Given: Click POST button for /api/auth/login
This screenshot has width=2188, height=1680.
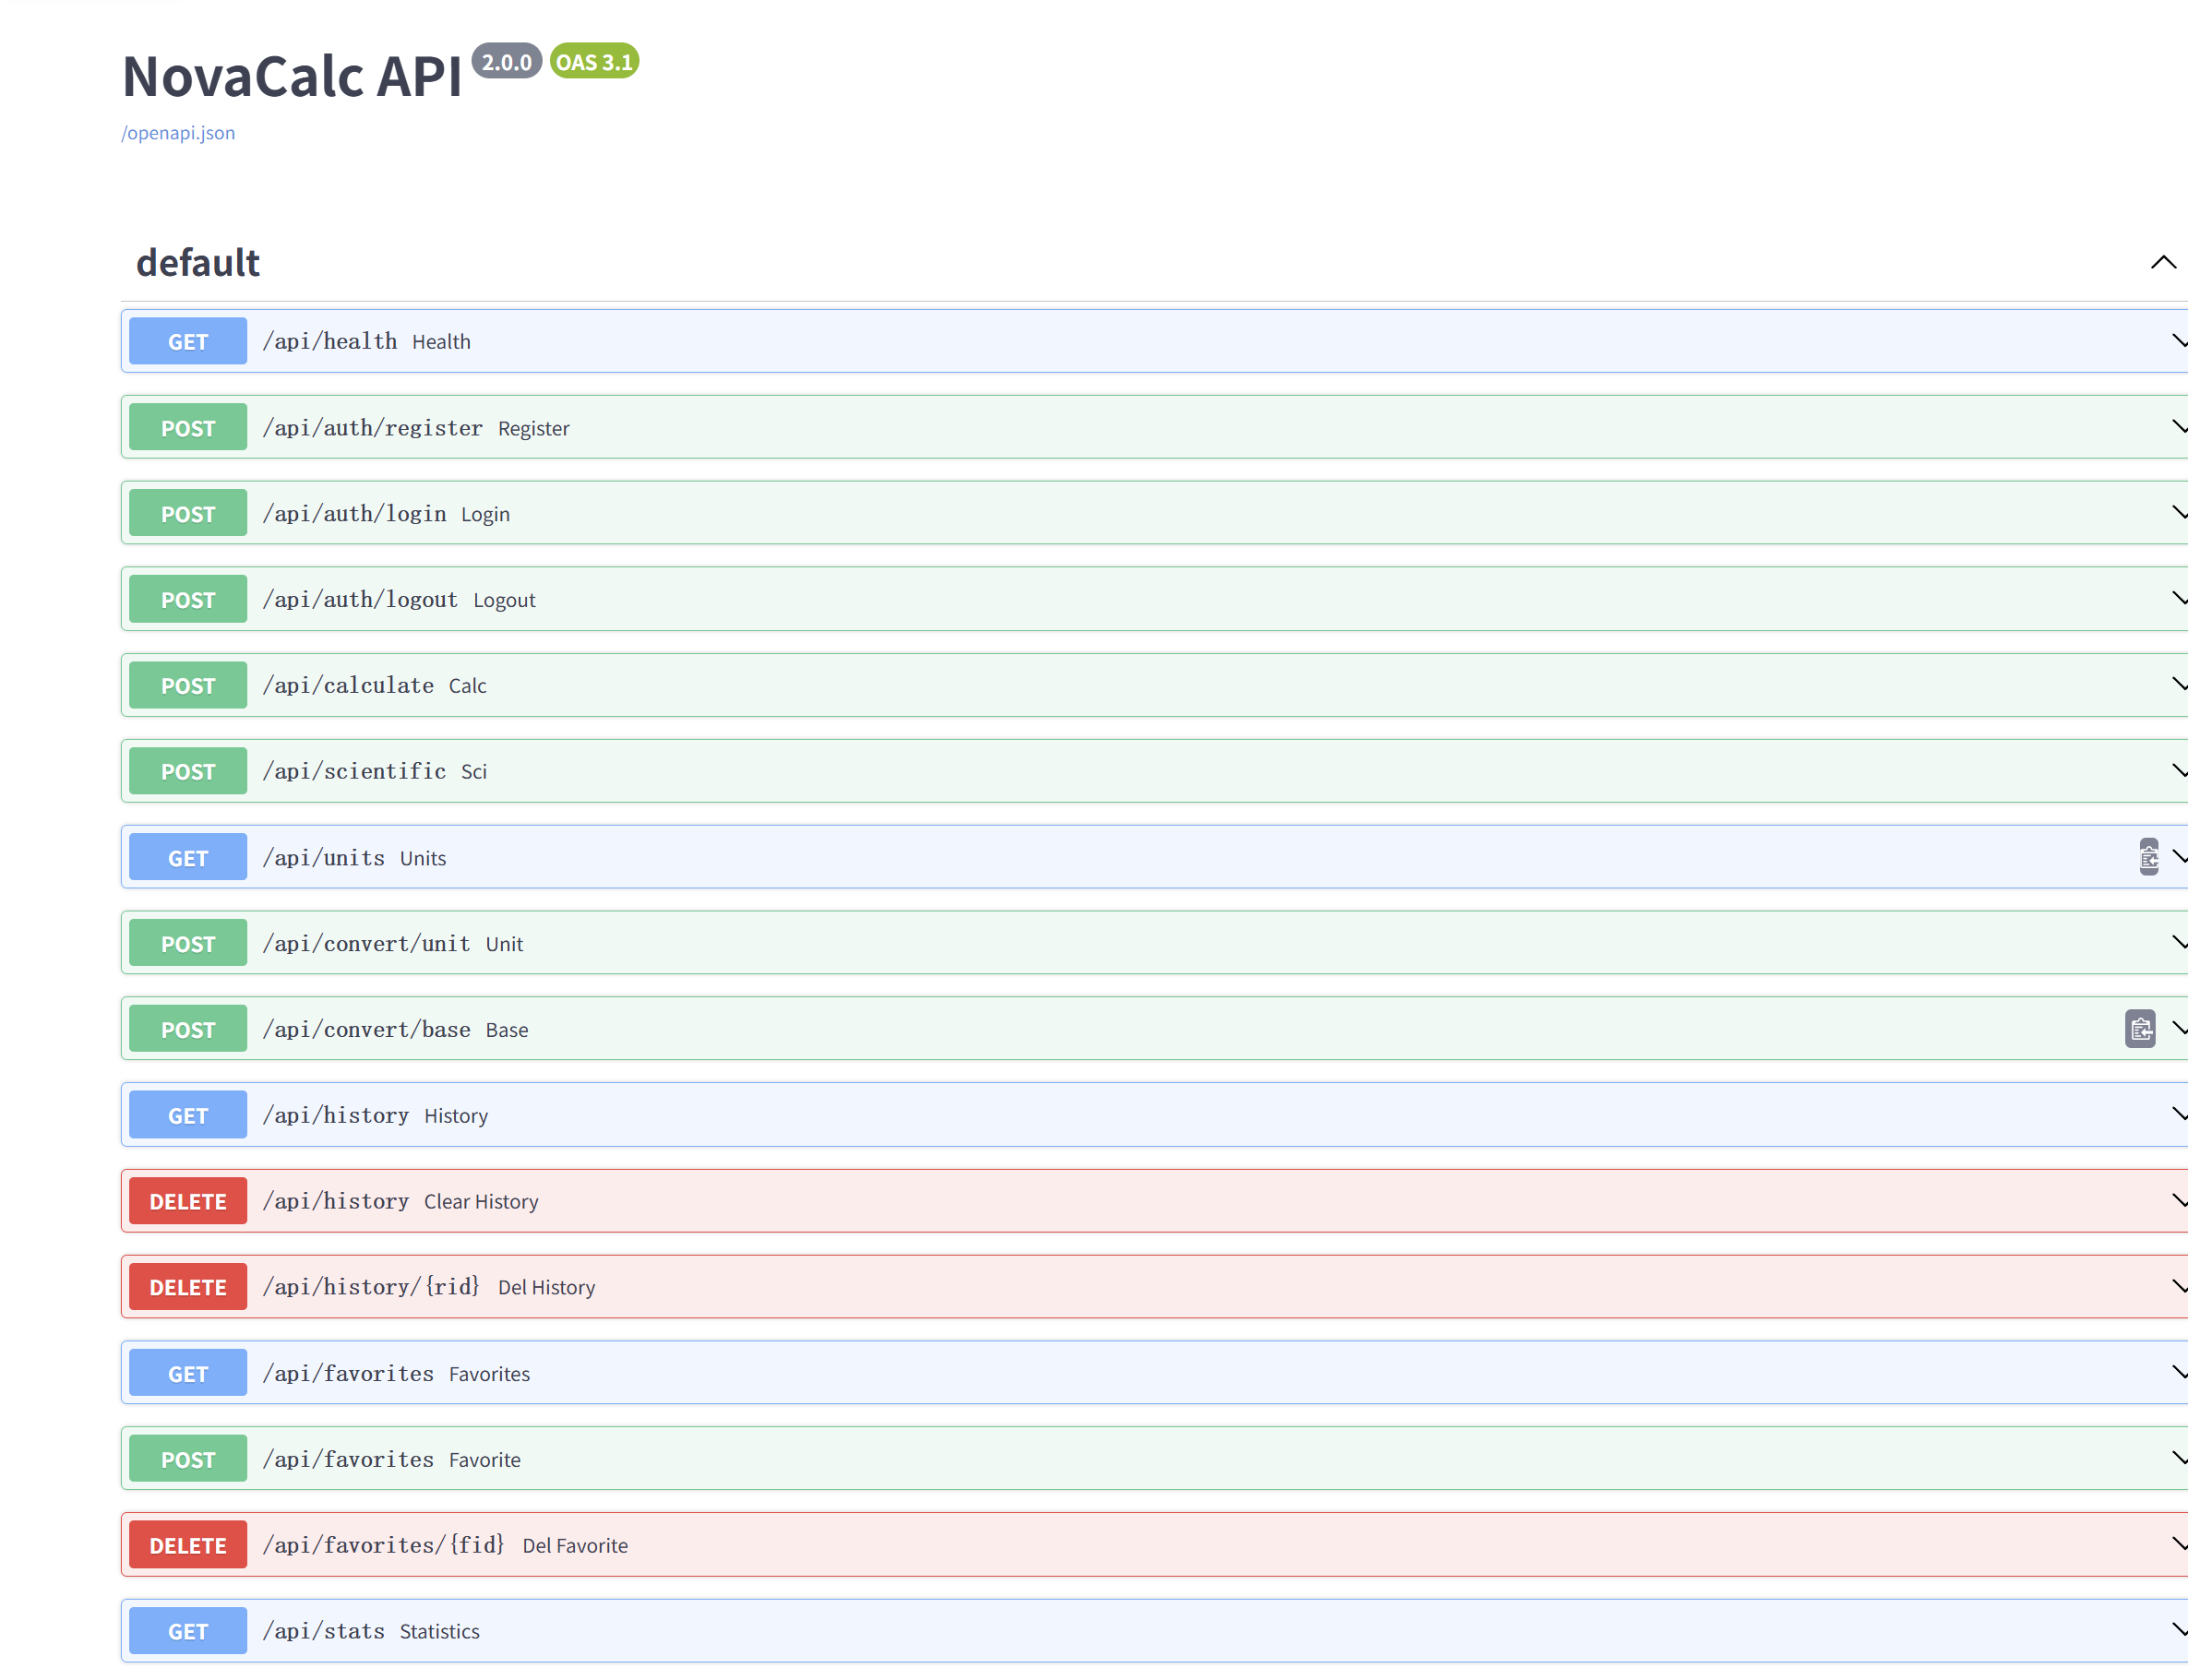Looking at the screenshot, I should point(188,513).
